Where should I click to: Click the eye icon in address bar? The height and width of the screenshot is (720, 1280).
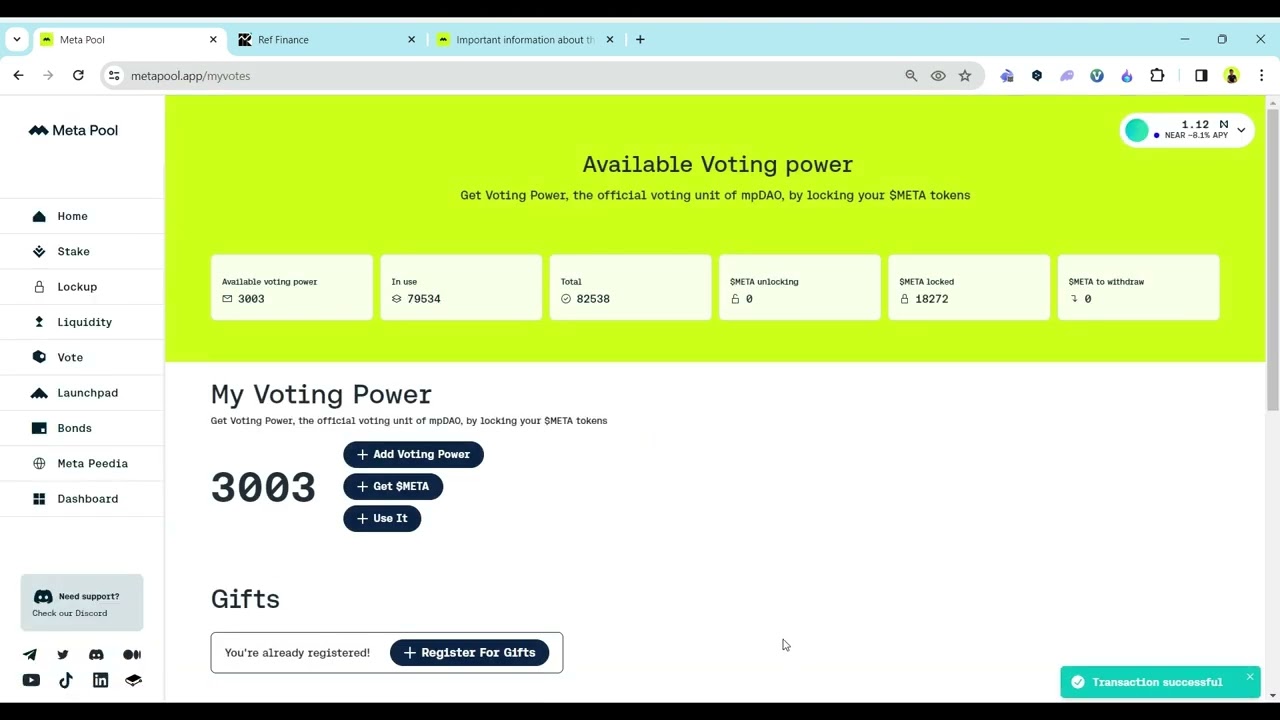click(938, 76)
